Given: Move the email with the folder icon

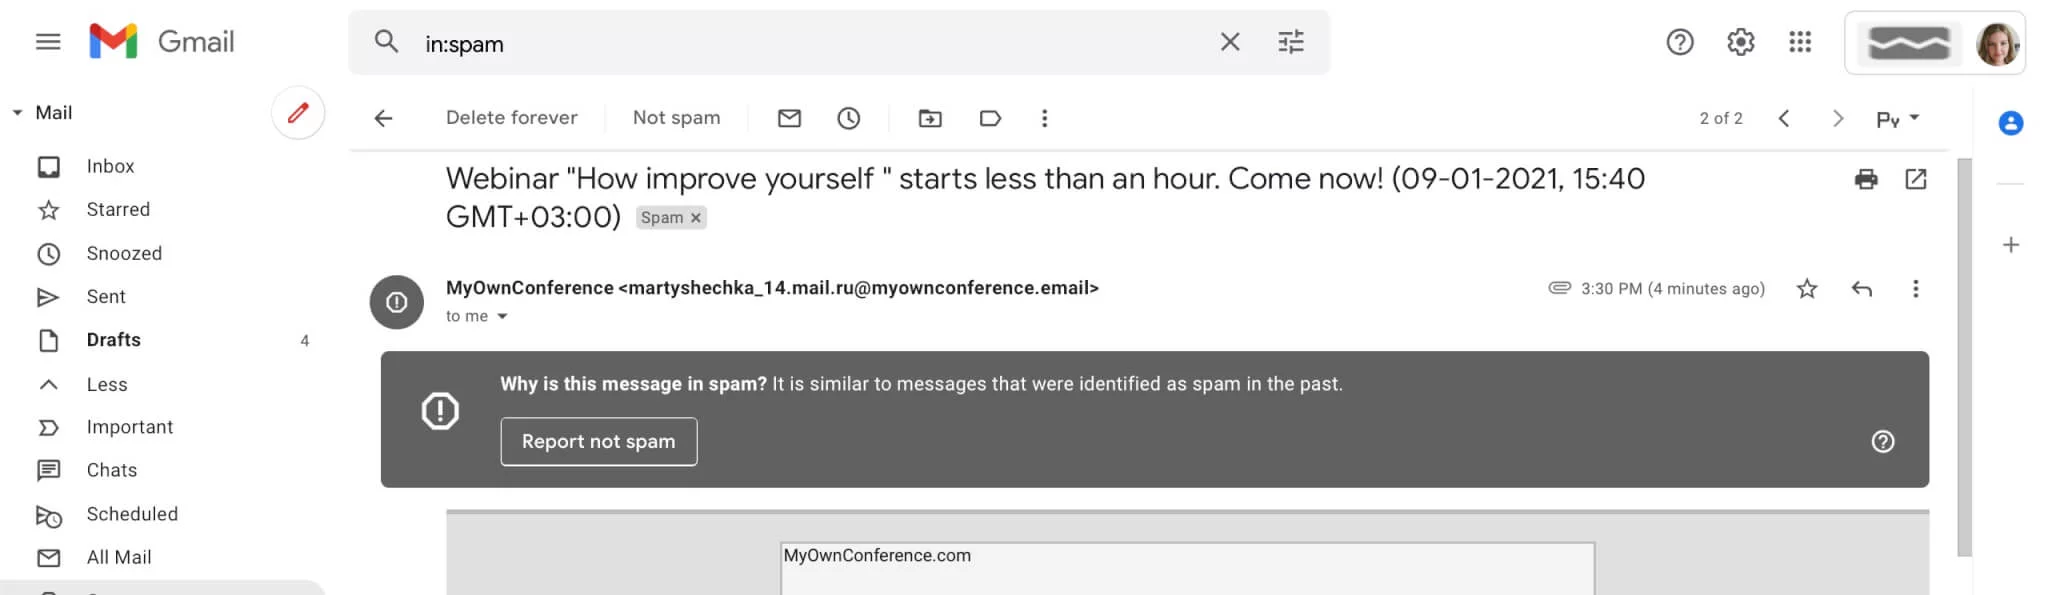Looking at the screenshot, I should click(x=929, y=118).
